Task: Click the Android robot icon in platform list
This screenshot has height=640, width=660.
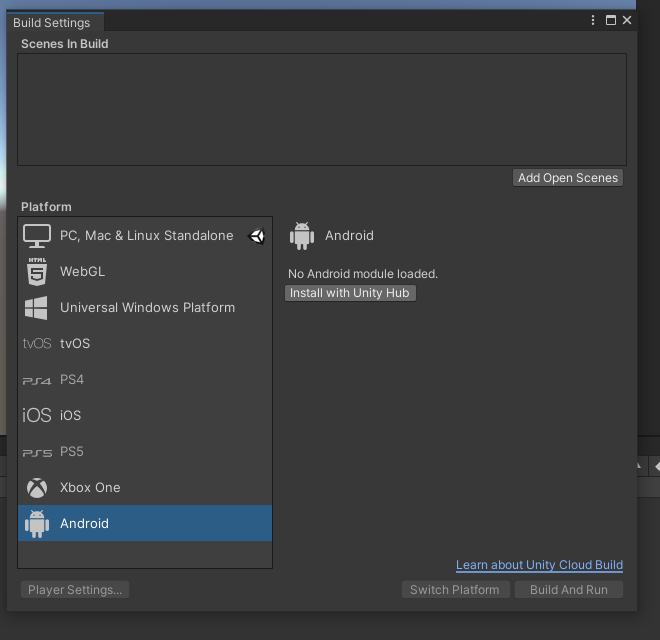Action: click(37, 524)
